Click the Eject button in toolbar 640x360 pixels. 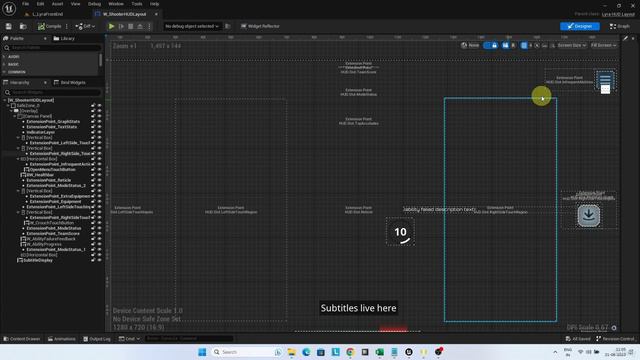[x=140, y=26]
